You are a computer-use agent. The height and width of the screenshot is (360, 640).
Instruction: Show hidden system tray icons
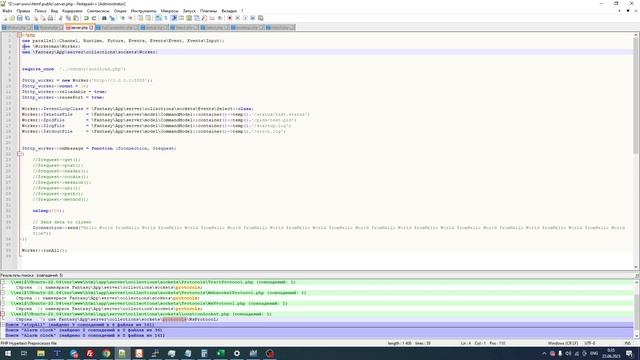[x=544, y=353]
